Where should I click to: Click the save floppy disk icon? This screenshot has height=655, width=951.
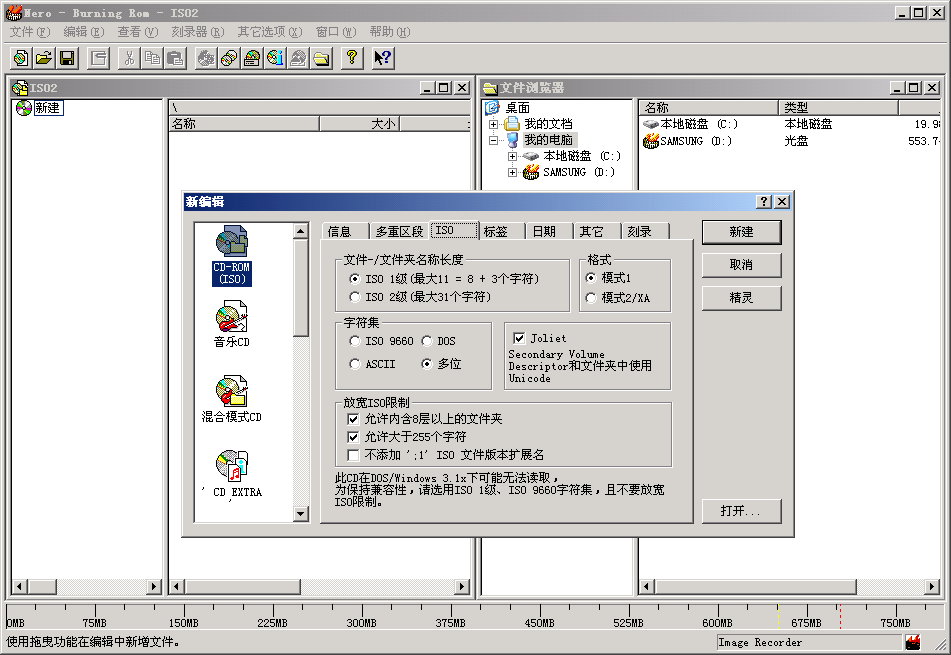tap(67, 58)
